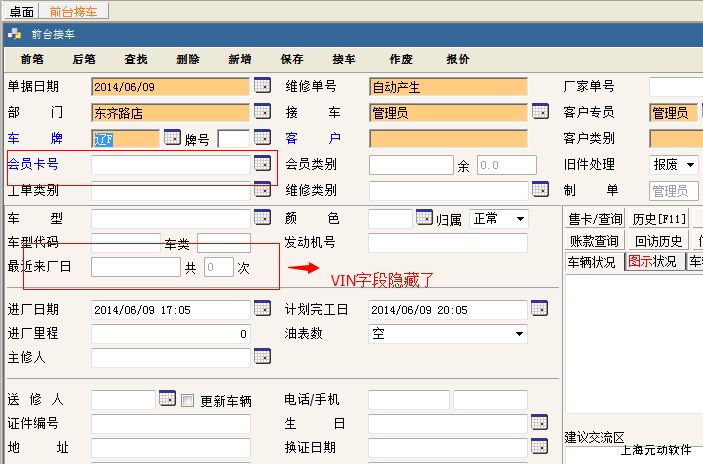Click lookup icon beside 会员卡号 field
Viewport: 703px width, 464px height.
262,163
